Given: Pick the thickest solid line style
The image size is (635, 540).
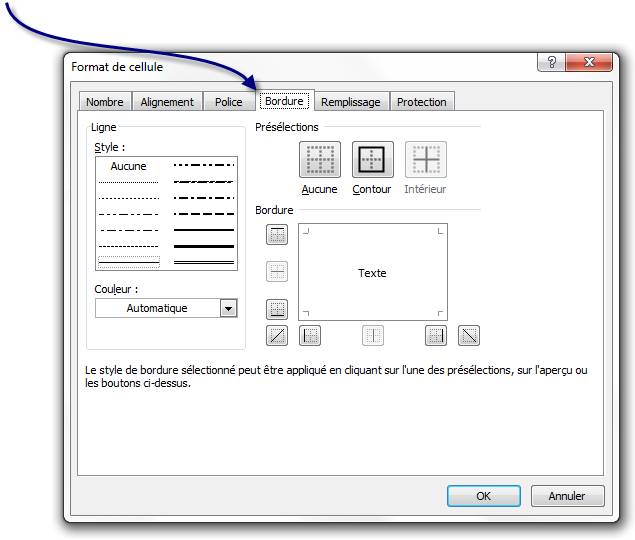Looking at the screenshot, I should (x=204, y=245).
